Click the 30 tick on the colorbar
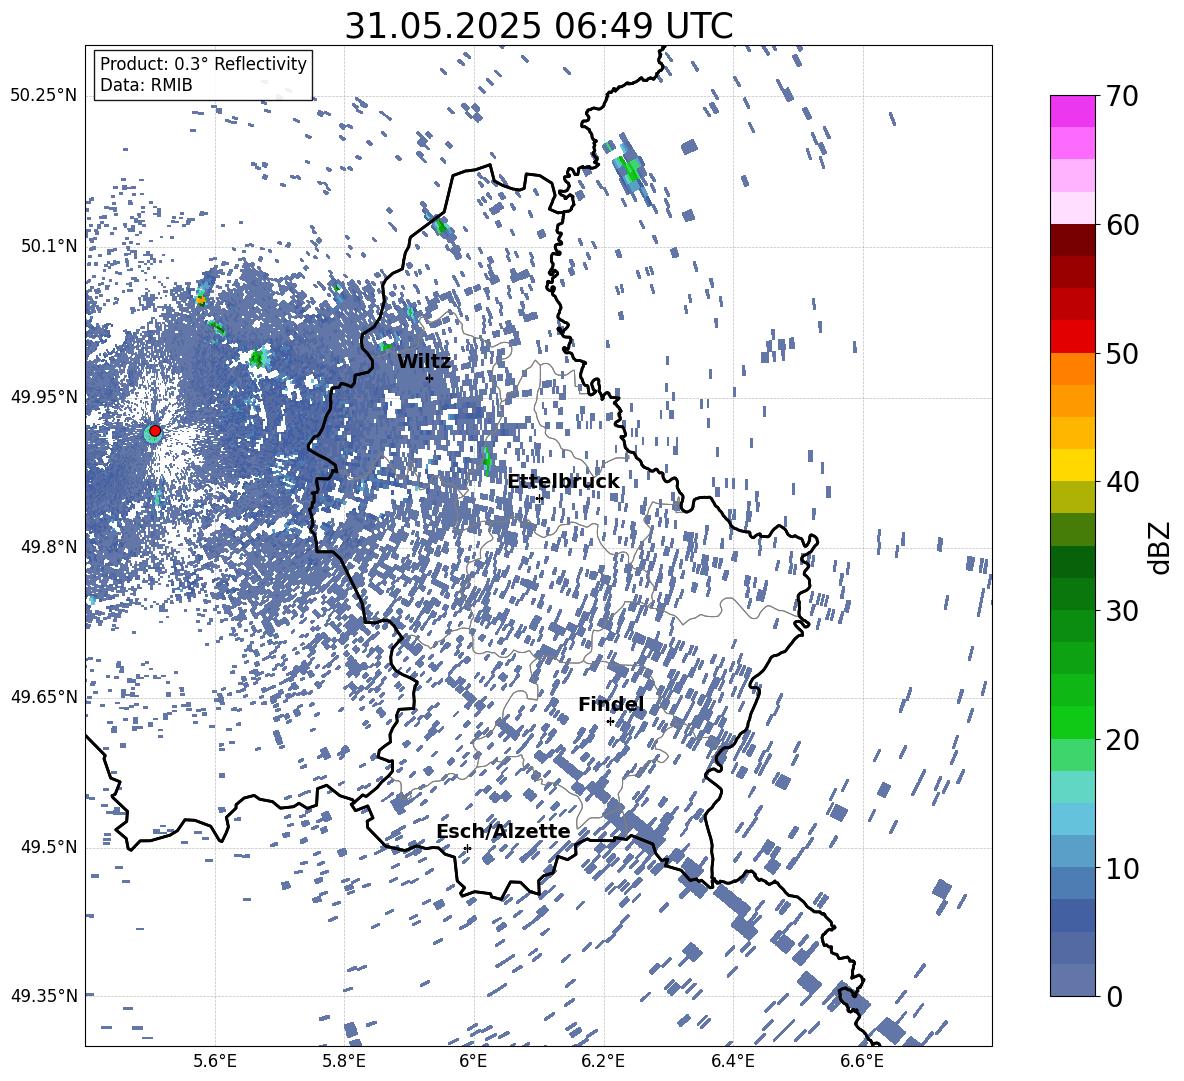This screenshot has width=1184, height=1081. point(1121,611)
